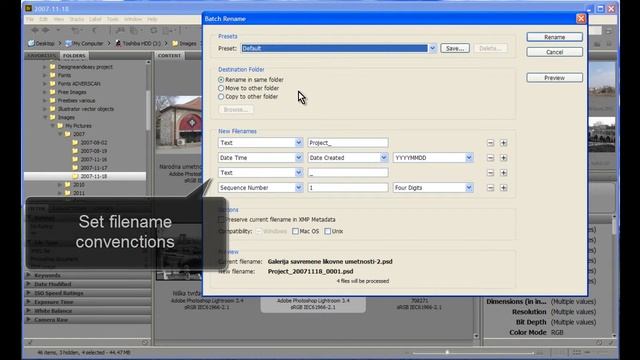Enable Unix compatibility checkbox
Screen dimensions: 640x360
[327, 231]
